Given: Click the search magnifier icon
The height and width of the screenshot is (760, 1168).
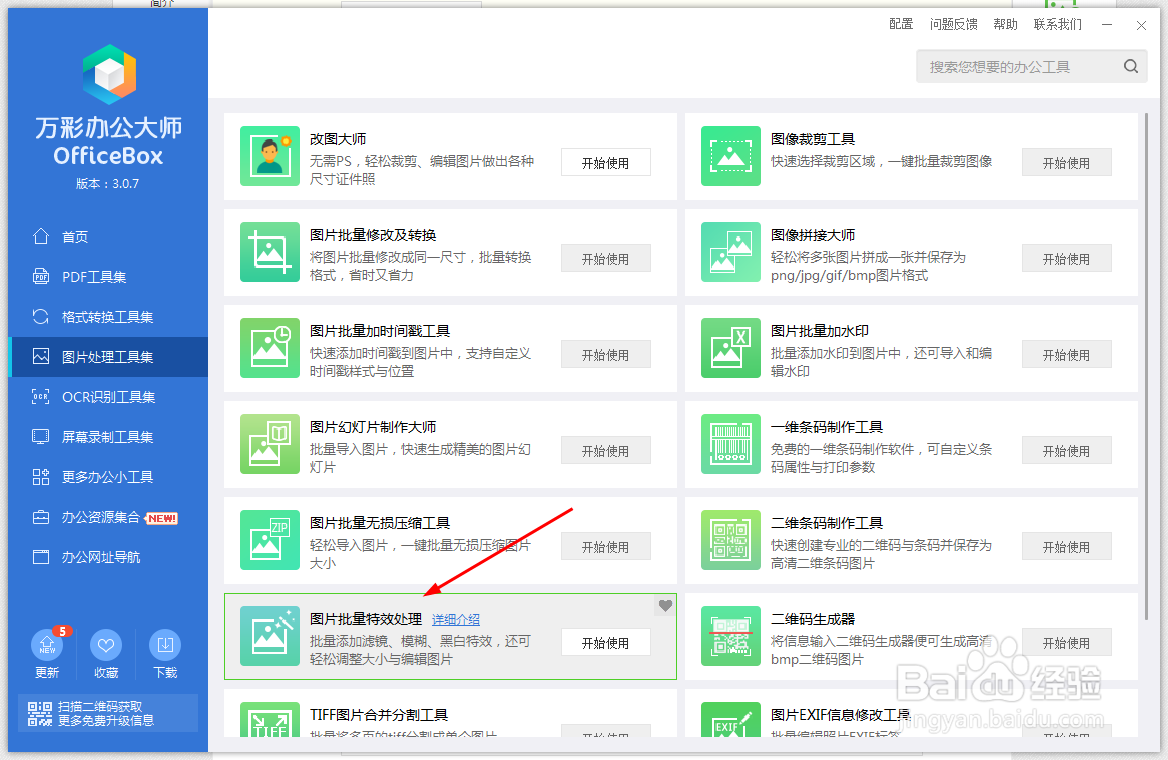Looking at the screenshot, I should 1131,66.
